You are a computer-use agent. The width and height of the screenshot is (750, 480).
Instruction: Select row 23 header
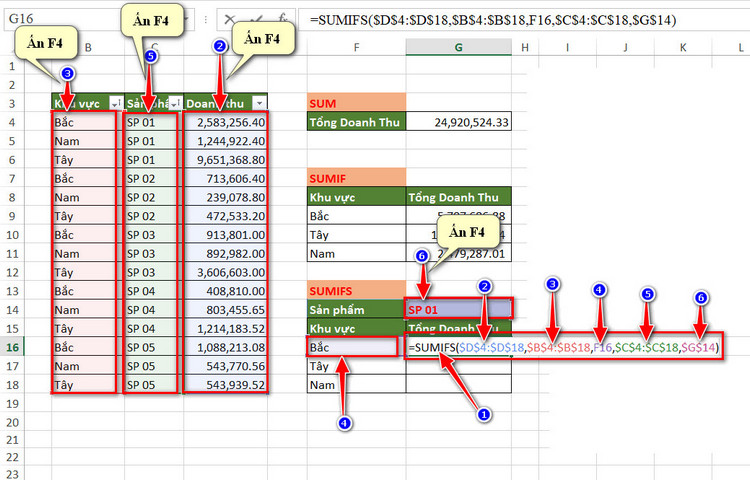point(12,474)
